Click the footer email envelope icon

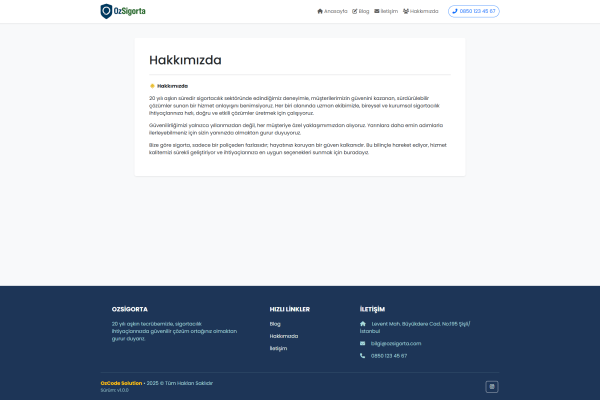[x=363, y=343]
